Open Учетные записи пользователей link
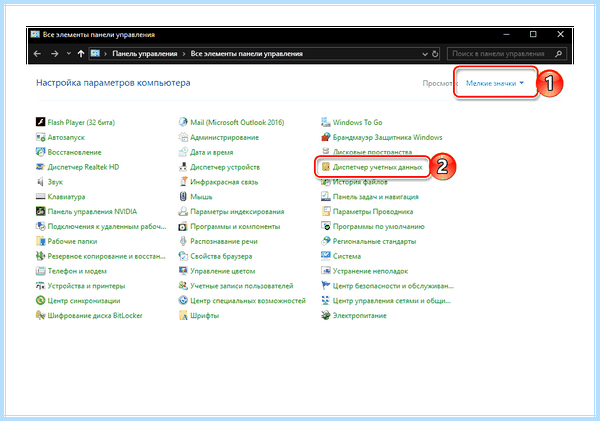The width and height of the screenshot is (600, 421). click(x=241, y=286)
